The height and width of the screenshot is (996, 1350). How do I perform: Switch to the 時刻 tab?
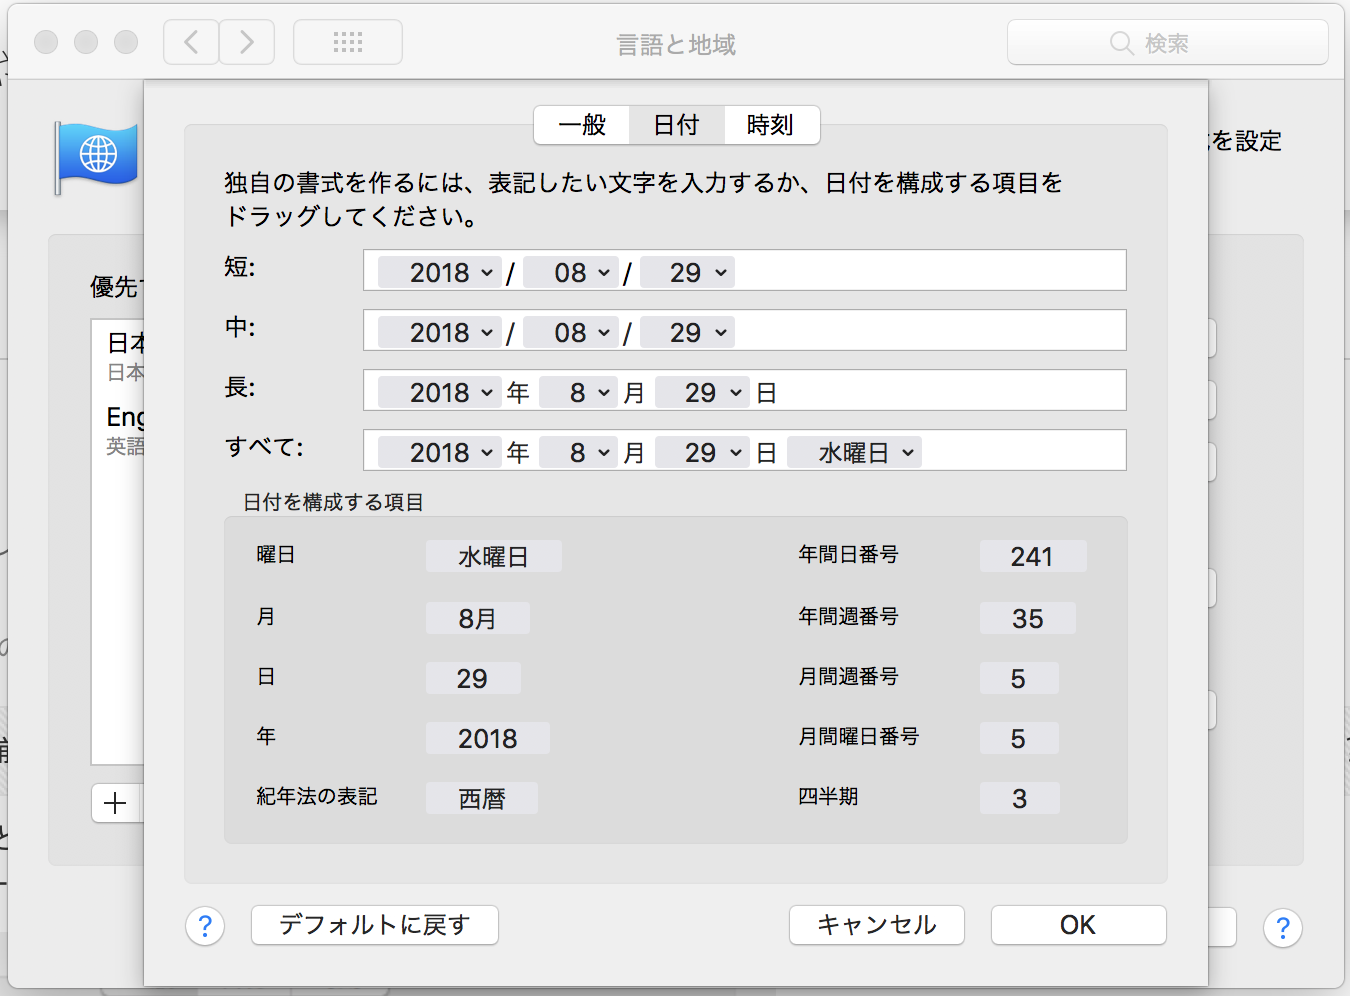pos(770,125)
